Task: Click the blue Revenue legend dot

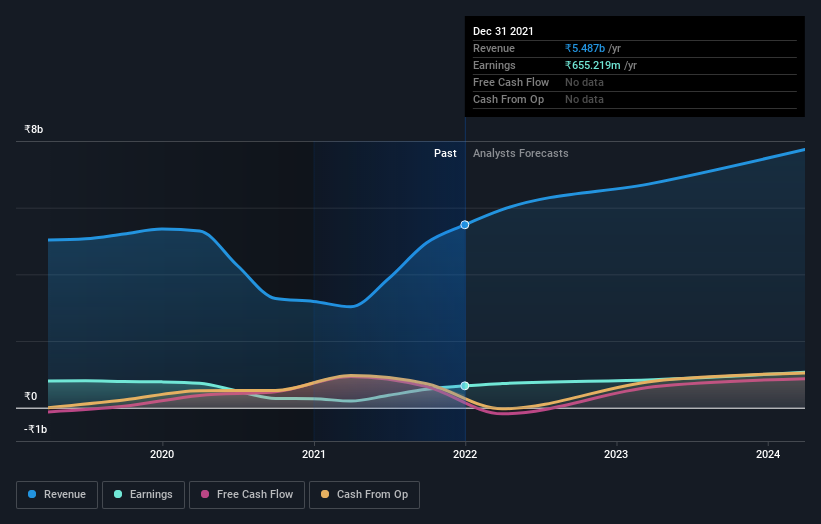Action: point(32,494)
